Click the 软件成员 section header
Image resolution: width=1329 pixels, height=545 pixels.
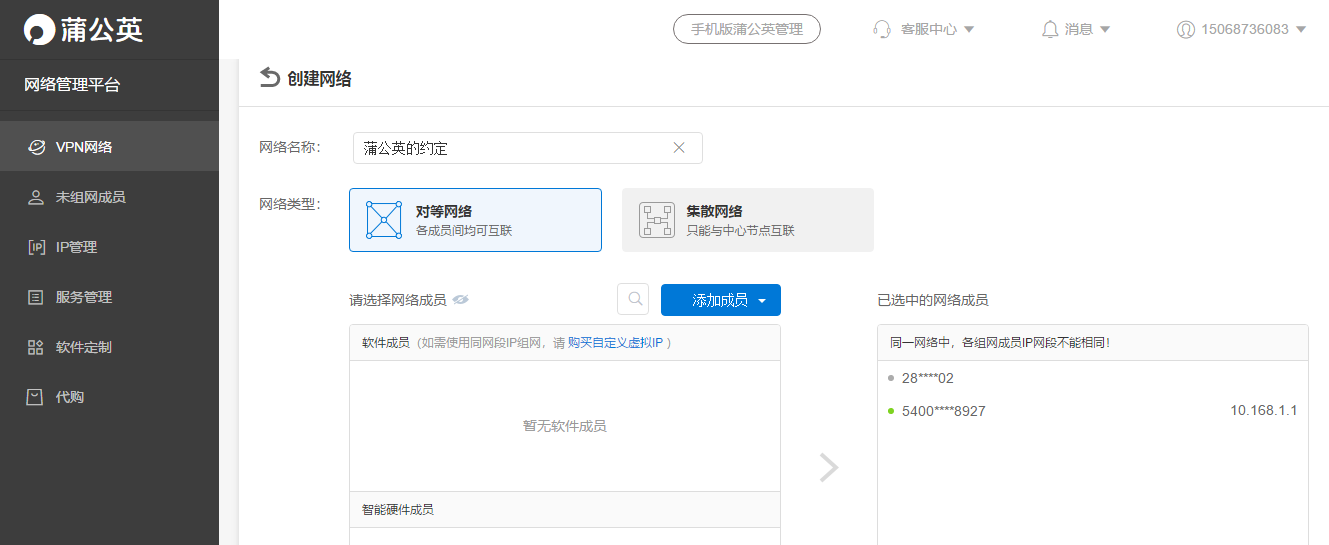pyautogui.click(x=565, y=343)
